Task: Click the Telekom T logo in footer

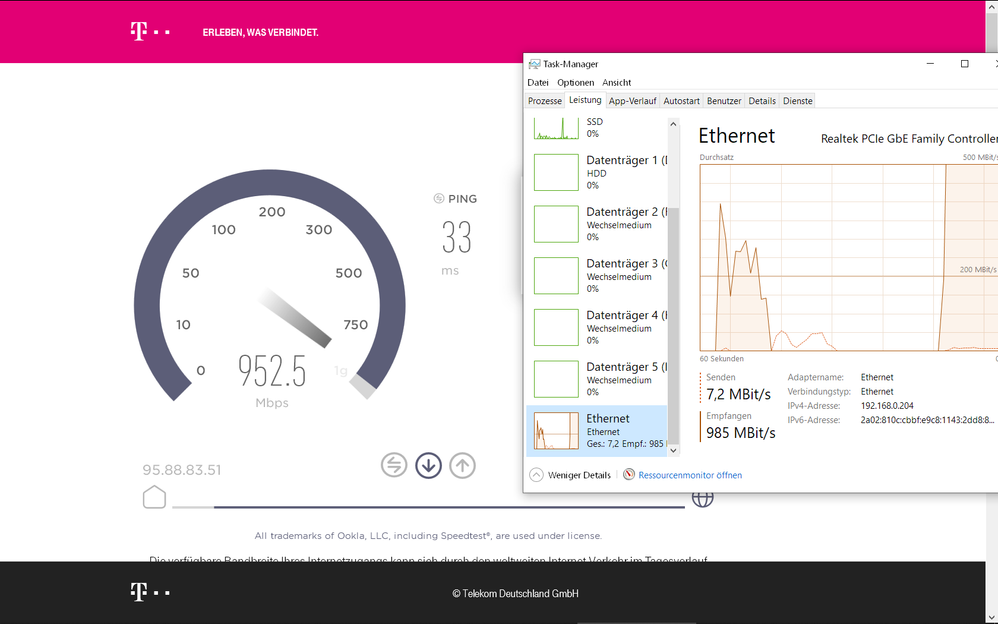Action: [x=150, y=592]
